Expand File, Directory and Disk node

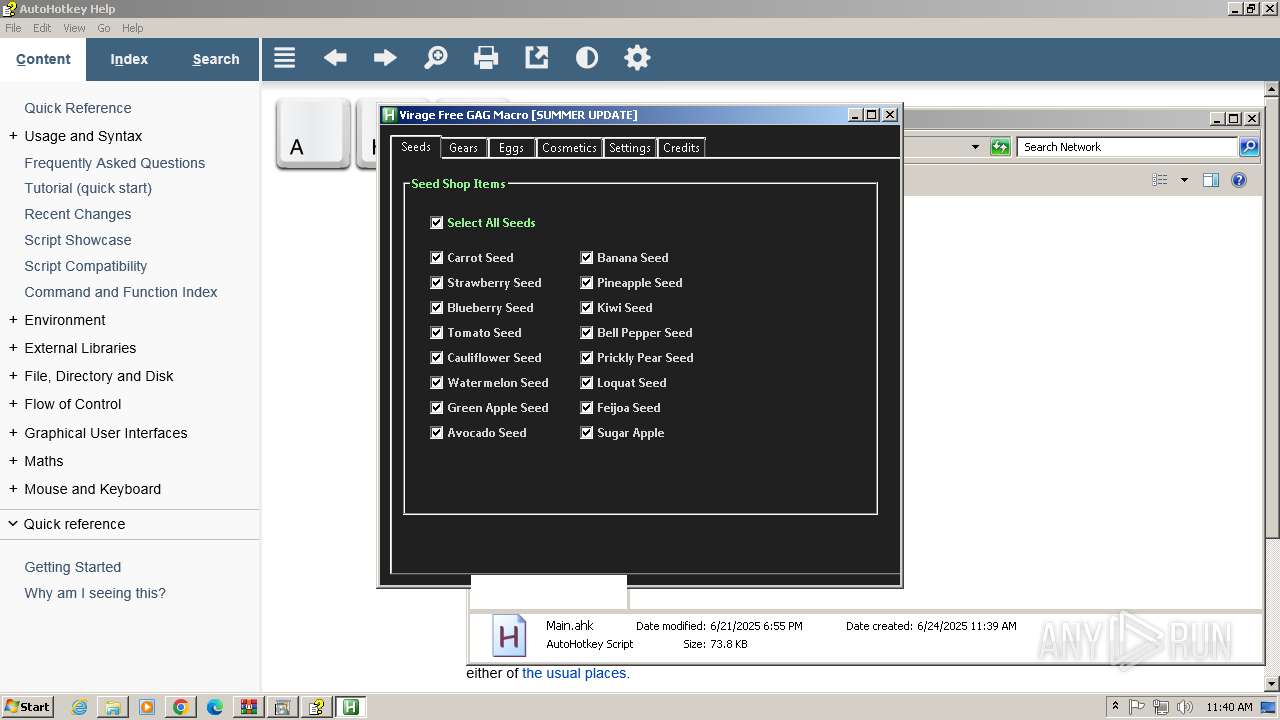[x=13, y=376]
